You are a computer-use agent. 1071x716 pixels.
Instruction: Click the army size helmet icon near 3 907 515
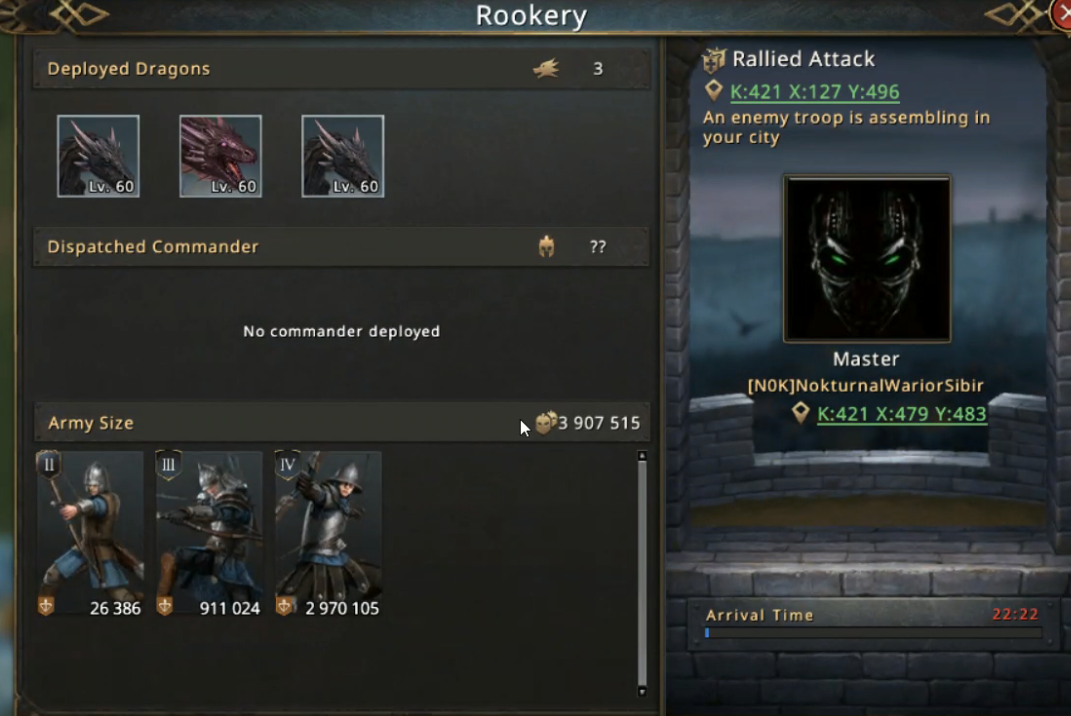click(x=545, y=422)
